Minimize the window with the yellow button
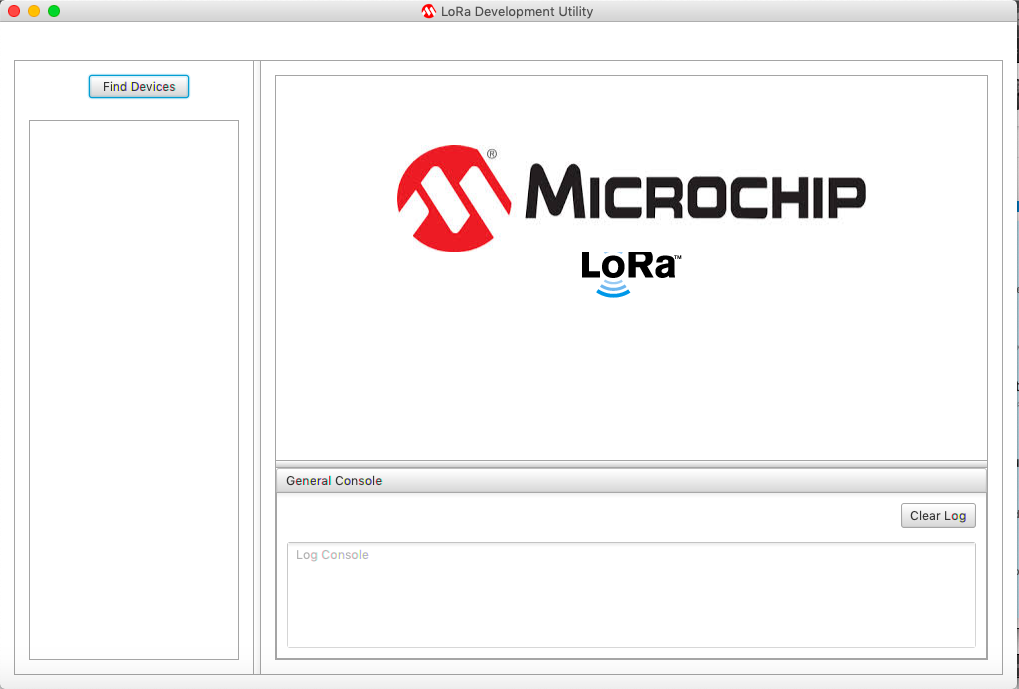 (34, 11)
